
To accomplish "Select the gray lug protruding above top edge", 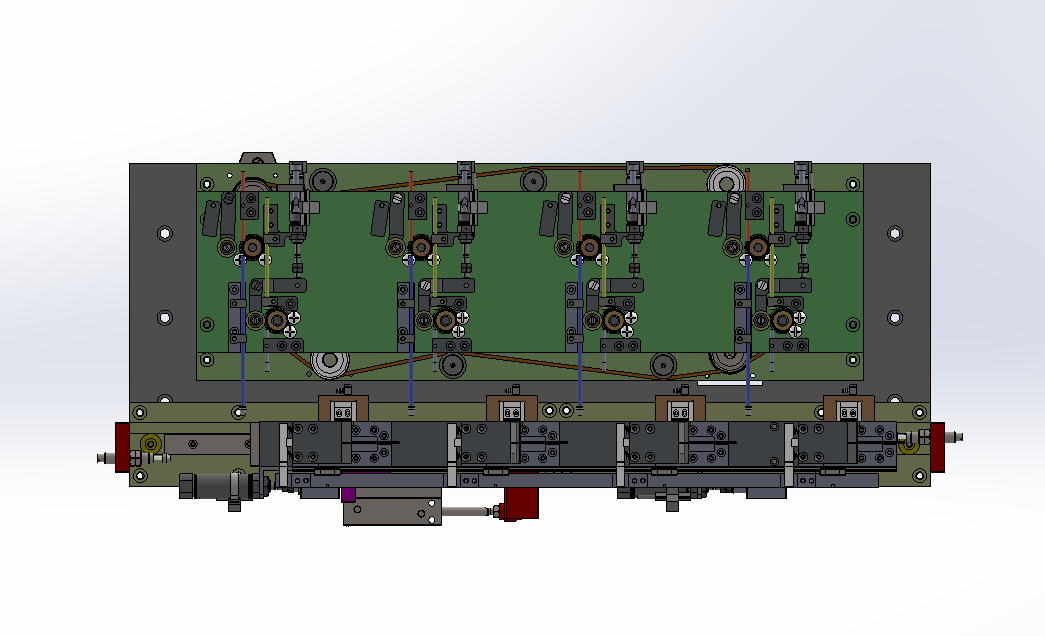I will coord(257,158).
